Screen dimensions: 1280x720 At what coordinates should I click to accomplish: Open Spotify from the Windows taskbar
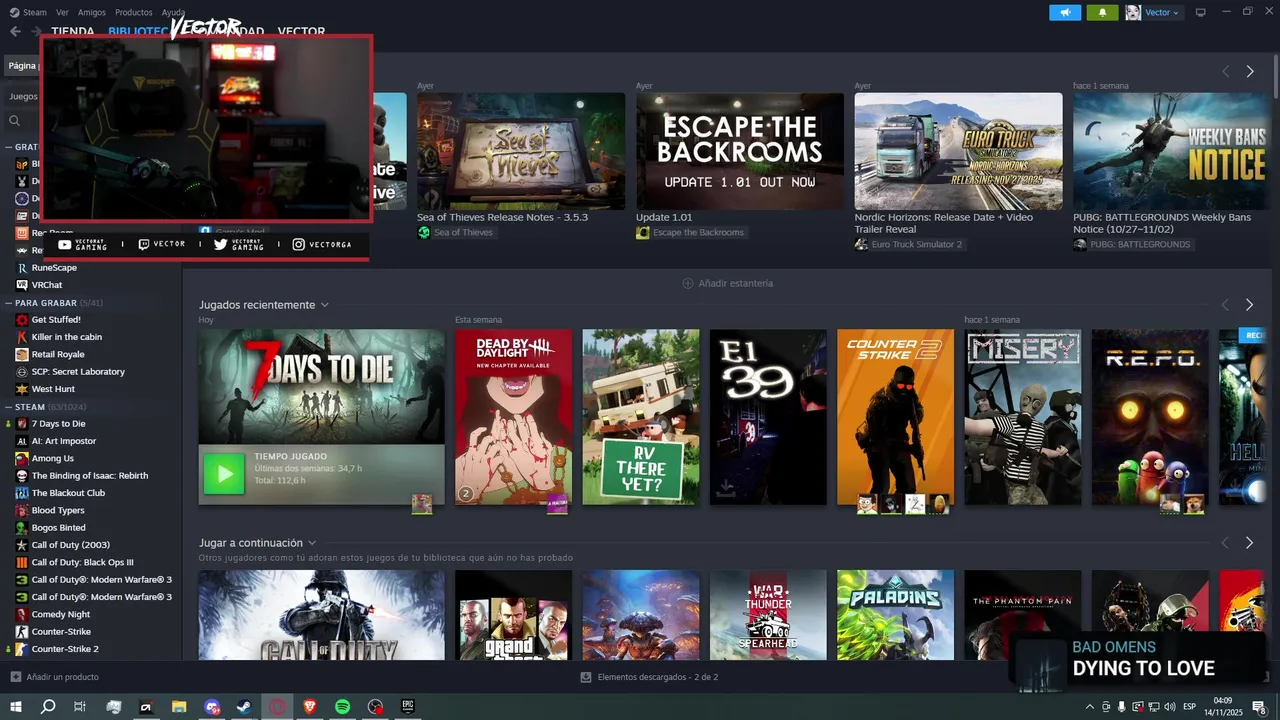(x=342, y=707)
